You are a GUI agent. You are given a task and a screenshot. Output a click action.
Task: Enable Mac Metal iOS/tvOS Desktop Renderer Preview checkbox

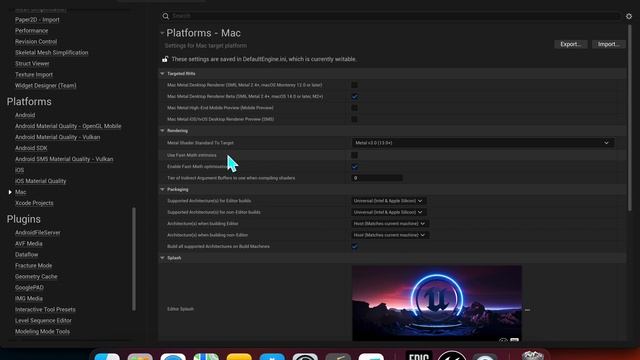tap(354, 119)
